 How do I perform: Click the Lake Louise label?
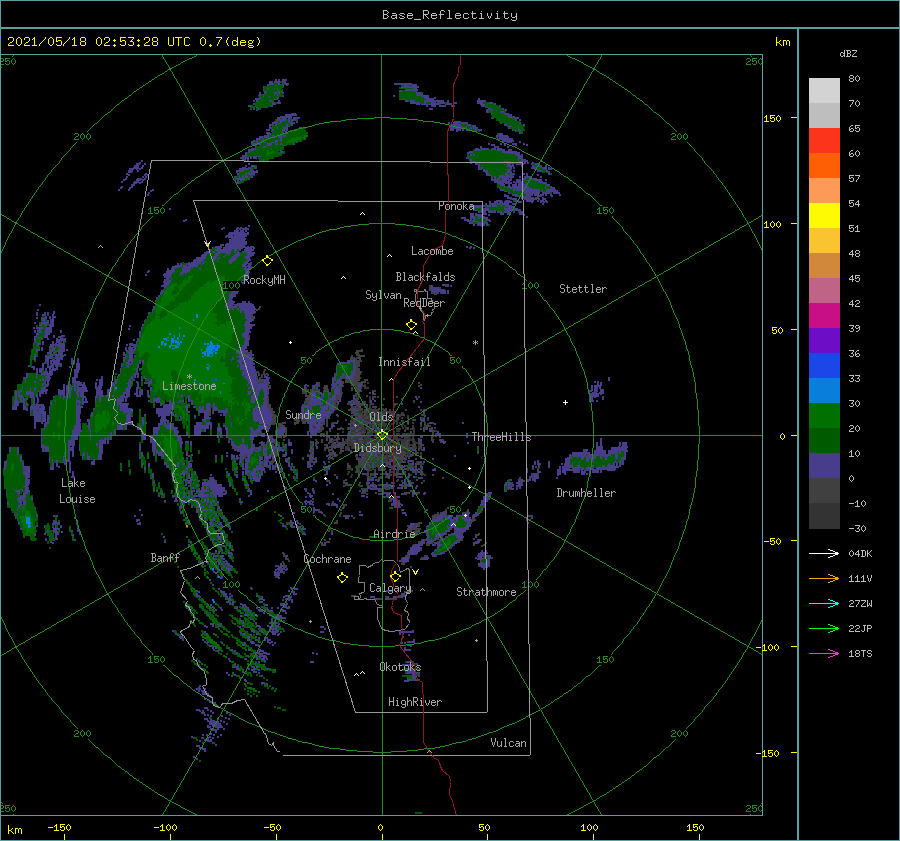(x=77, y=491)
